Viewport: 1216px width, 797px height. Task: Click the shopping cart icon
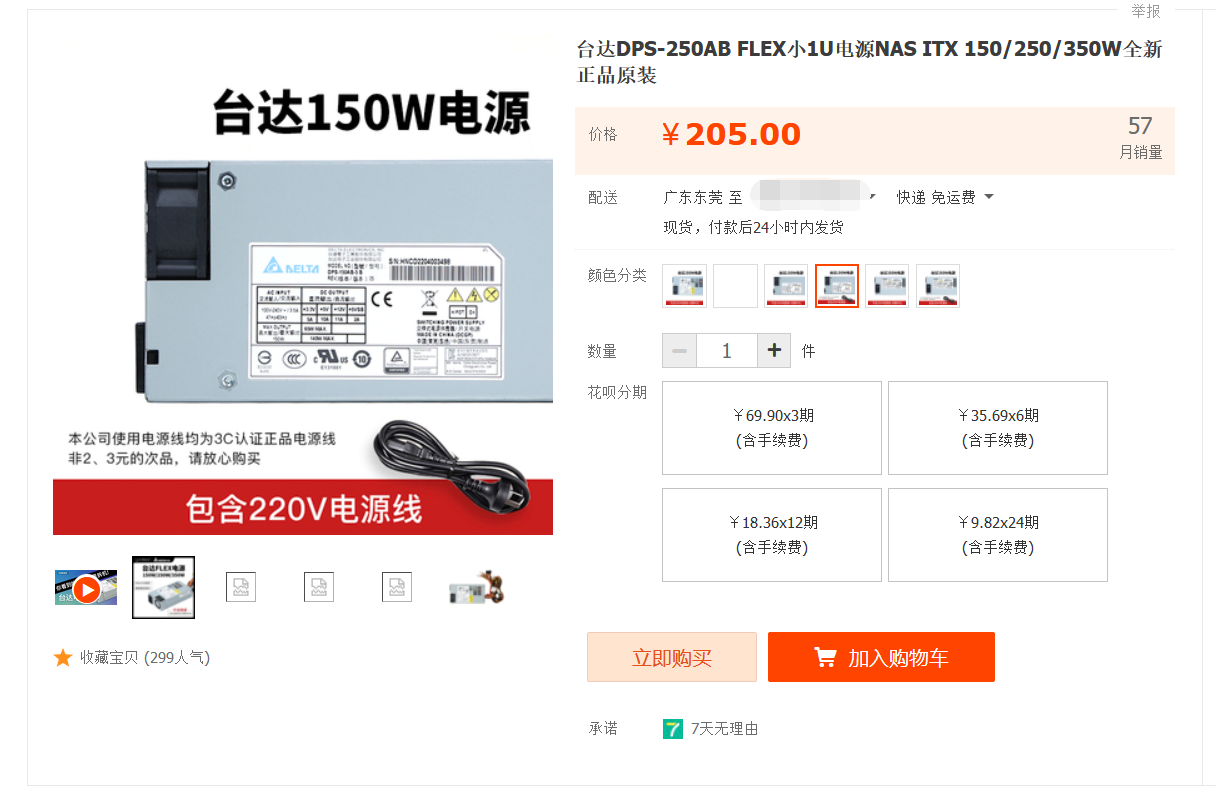(x=825, y=658)
